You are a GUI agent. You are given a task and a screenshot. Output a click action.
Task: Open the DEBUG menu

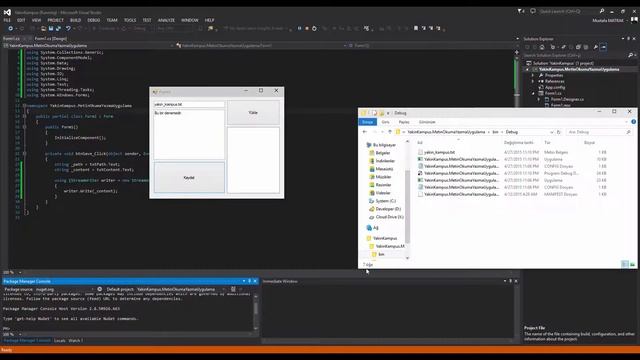94,20
